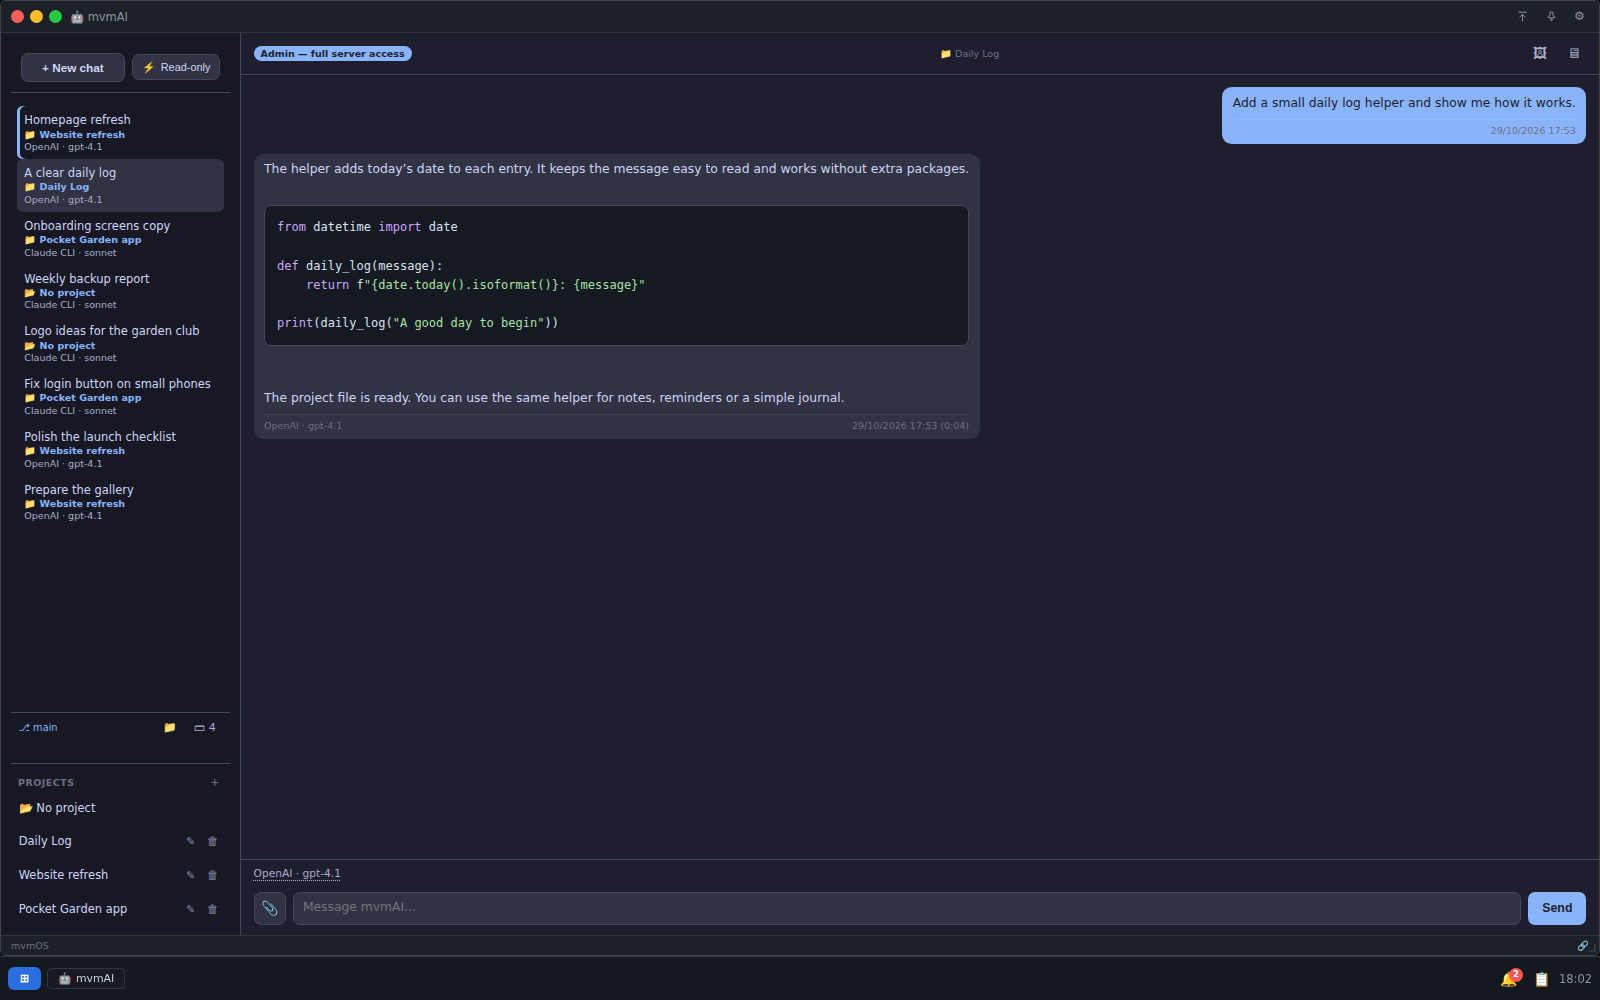Open the mvmOS start menu button
Screen dimensions: 1600x1000
24,978
